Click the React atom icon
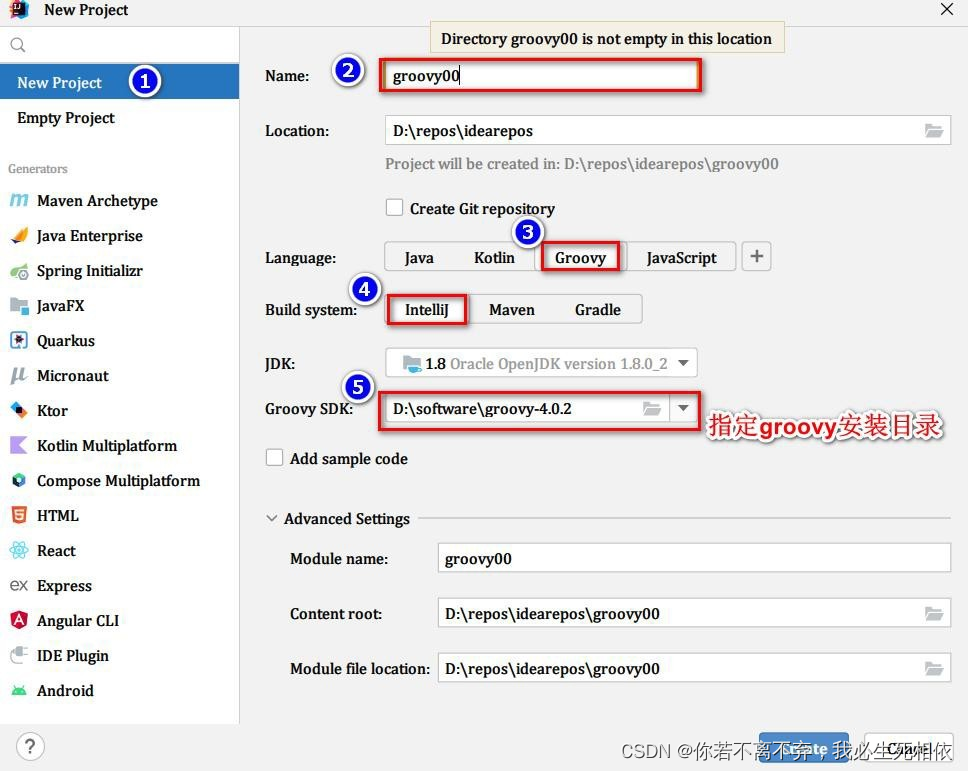The image size is (968, 771). pyautogui.click(x=19, y=550)
